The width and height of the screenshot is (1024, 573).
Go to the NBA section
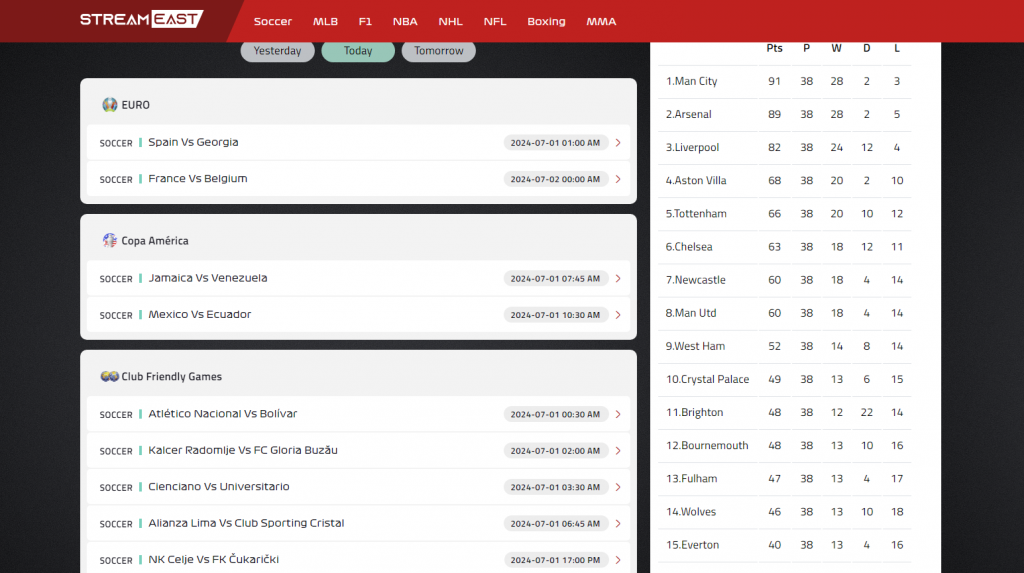pyautogui.click(x=405, y=21)
